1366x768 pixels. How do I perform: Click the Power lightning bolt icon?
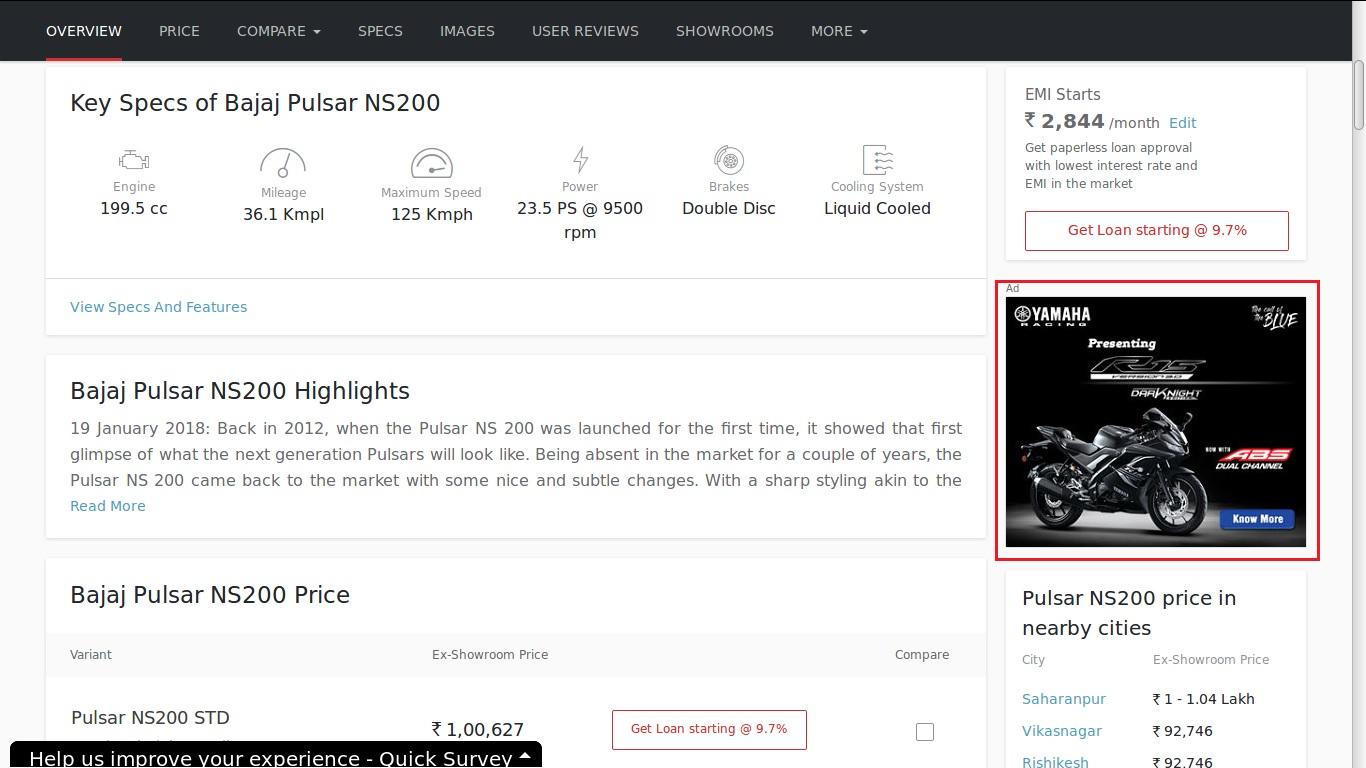(580, 160)
